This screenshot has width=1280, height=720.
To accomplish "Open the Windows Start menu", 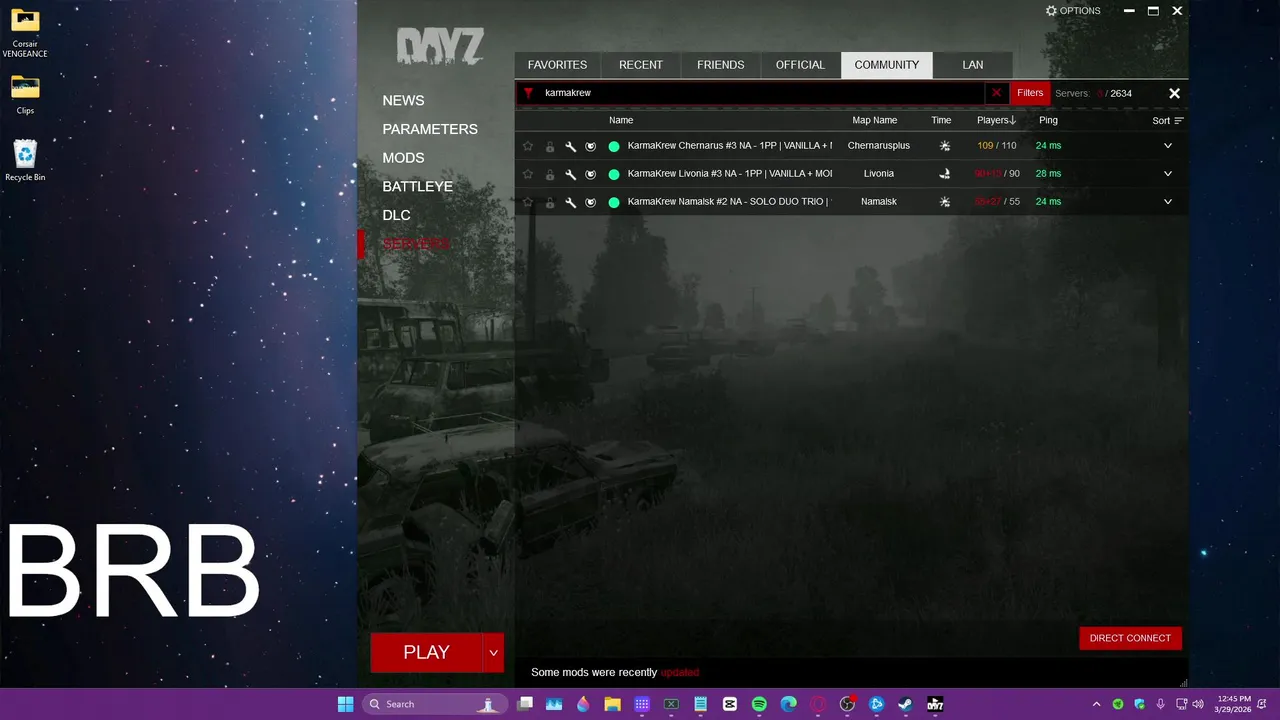I will pyautogui.click(x=345, y=704).
